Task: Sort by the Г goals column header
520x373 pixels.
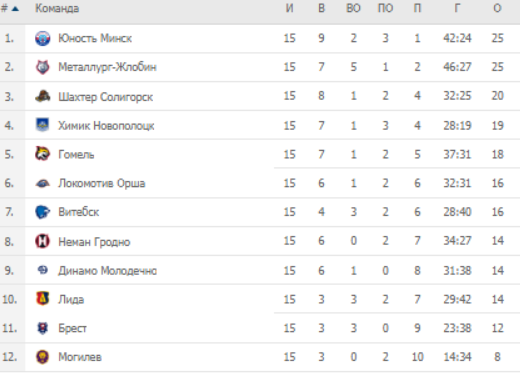Action: point(457,8)
